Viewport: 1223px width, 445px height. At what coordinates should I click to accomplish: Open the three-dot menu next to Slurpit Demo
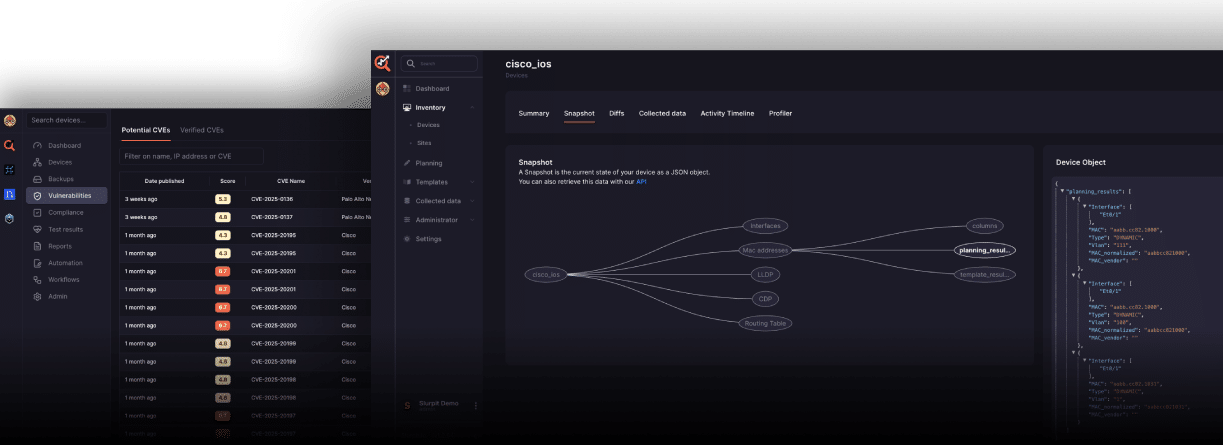coord(476,405)
